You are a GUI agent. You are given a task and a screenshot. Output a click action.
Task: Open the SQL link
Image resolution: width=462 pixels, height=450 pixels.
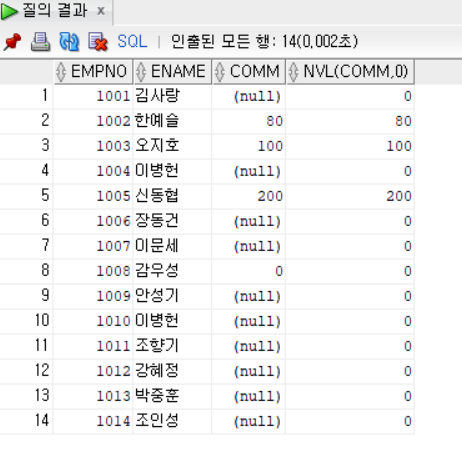[132, 42]
